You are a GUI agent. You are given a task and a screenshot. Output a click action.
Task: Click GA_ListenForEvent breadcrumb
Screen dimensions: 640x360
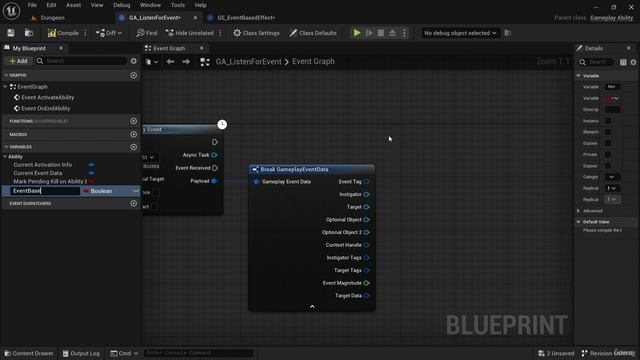coord(249,62)
